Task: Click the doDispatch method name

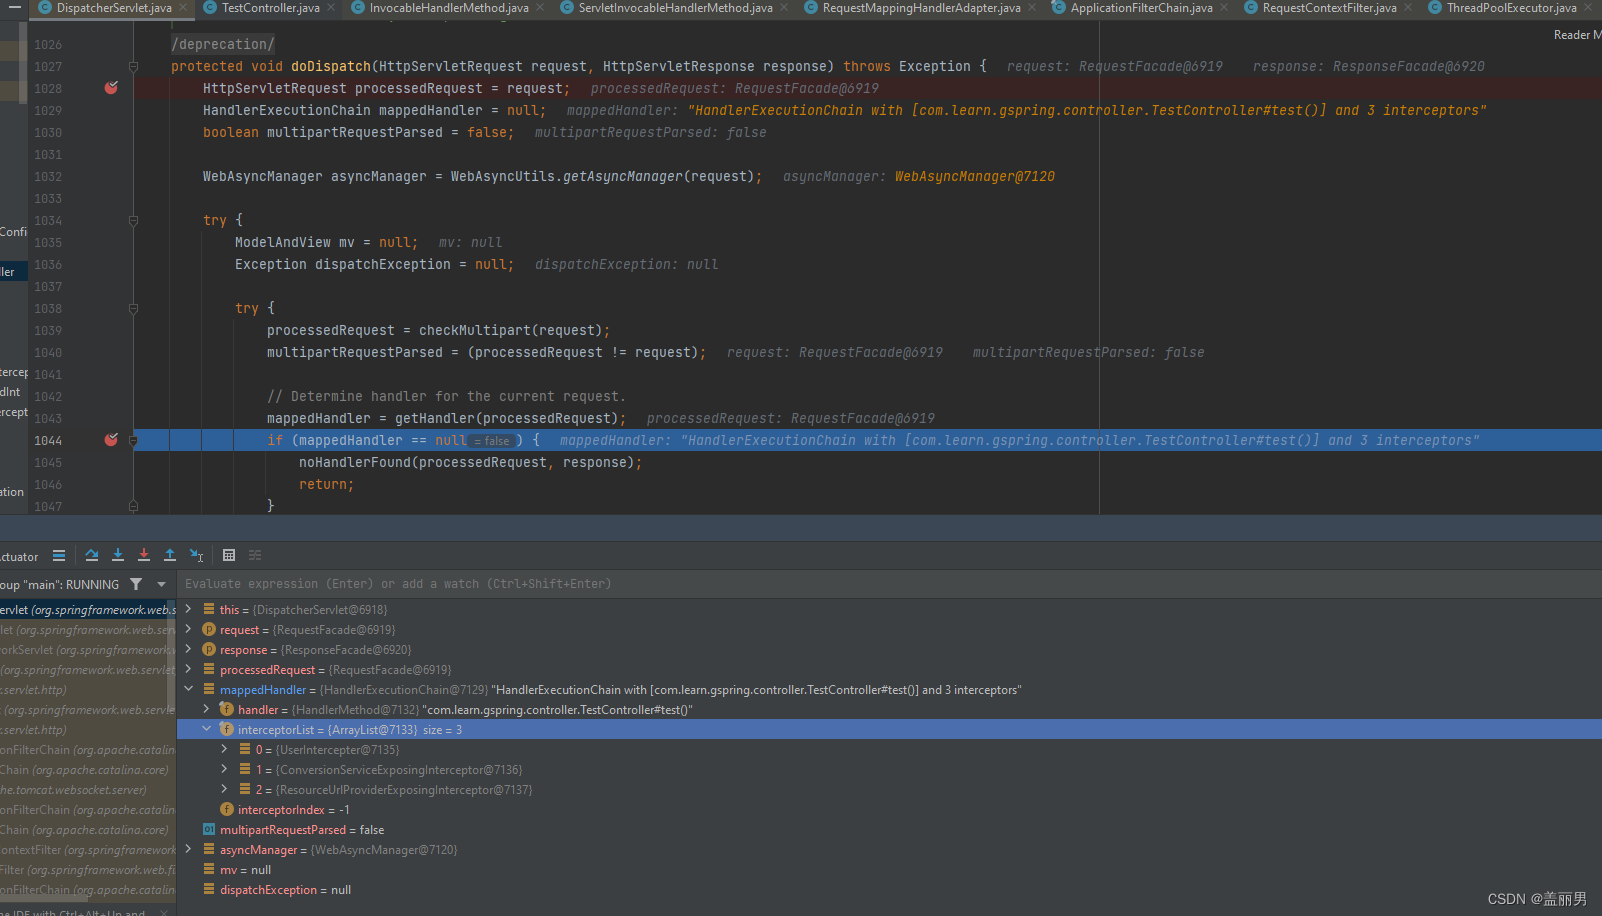Action: click(x=331, y=67)
